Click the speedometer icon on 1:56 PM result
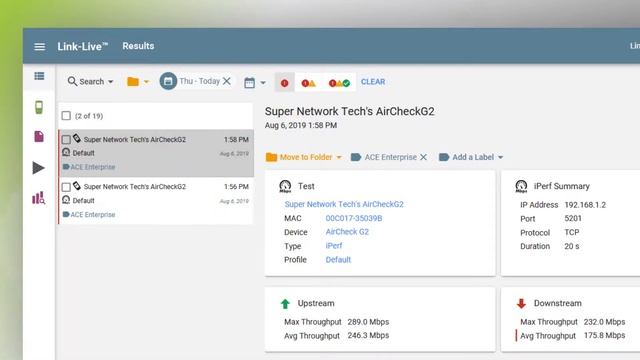640x360 pixels. click(x=66, y=200)
